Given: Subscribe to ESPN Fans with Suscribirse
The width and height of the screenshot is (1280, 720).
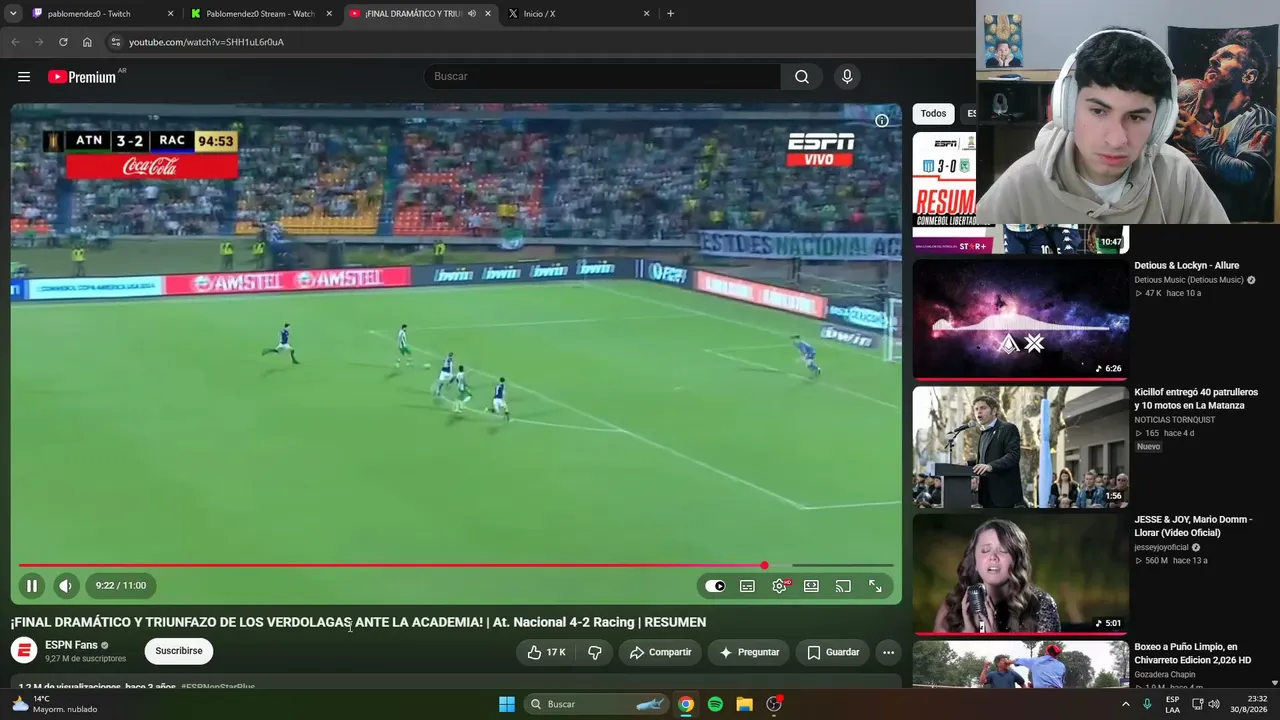Looking at the screenshot, I should coord(179,651).
